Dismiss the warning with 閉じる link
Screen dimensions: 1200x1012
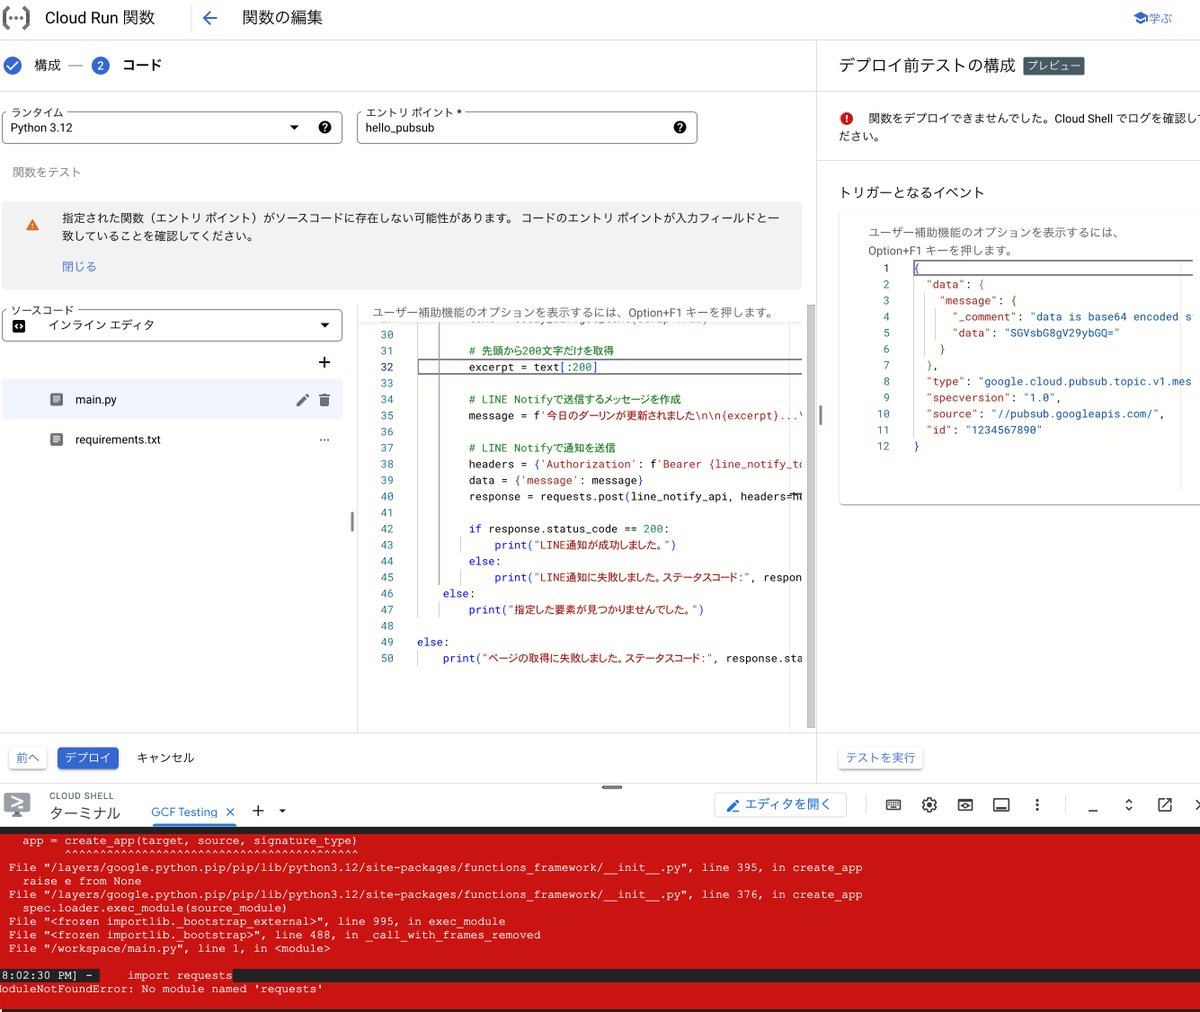pos(79,267)
